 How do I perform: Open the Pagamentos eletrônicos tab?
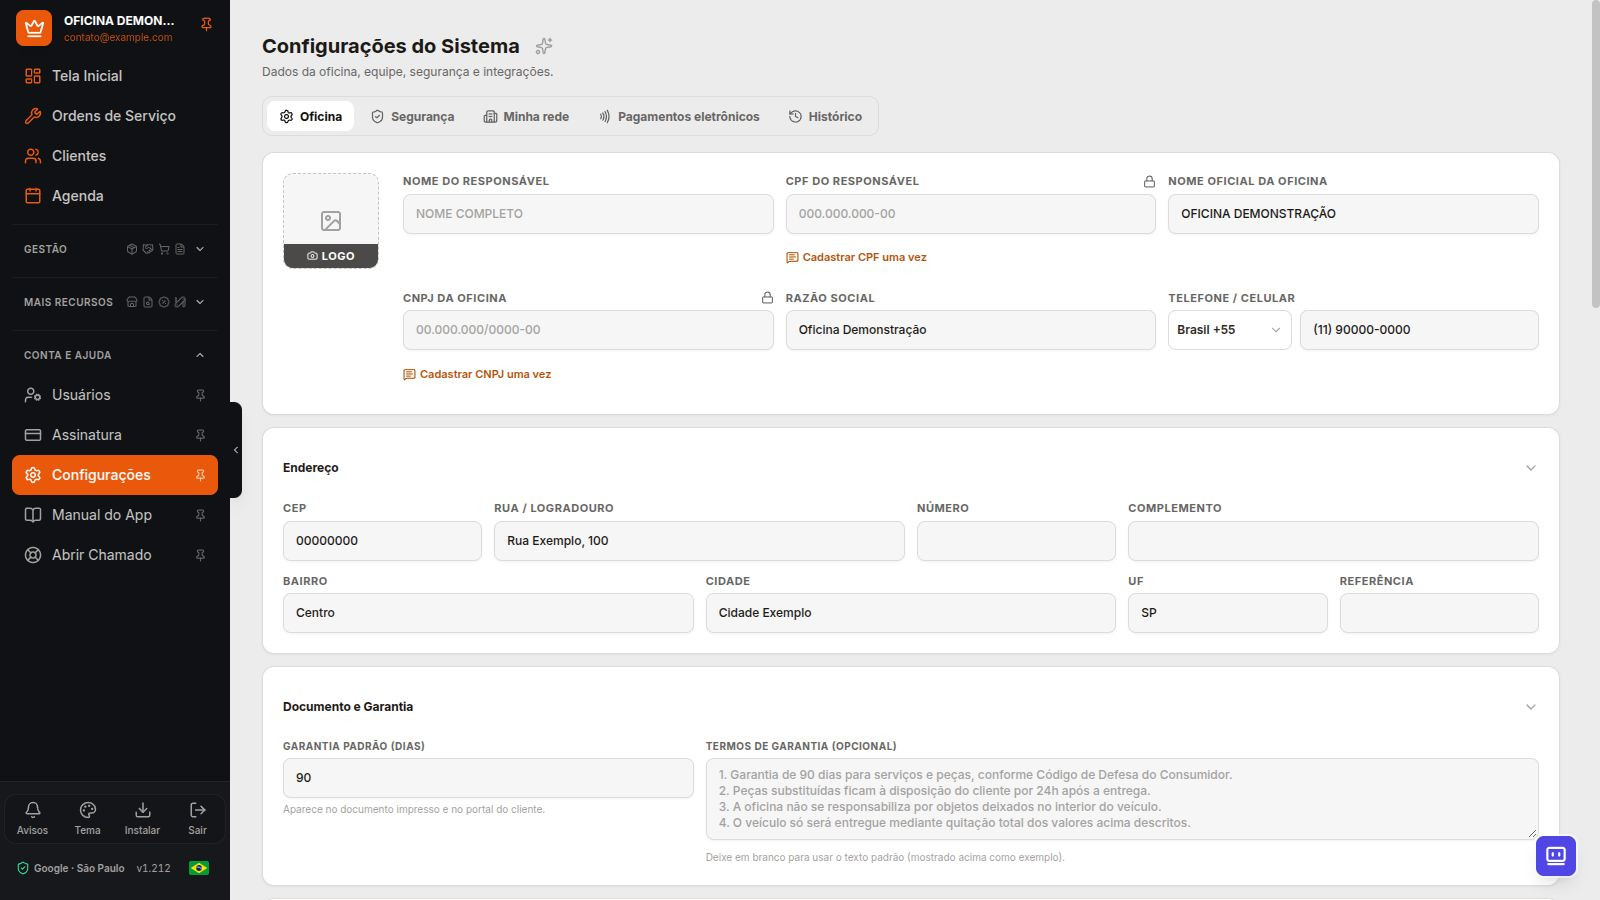point(679,117)
